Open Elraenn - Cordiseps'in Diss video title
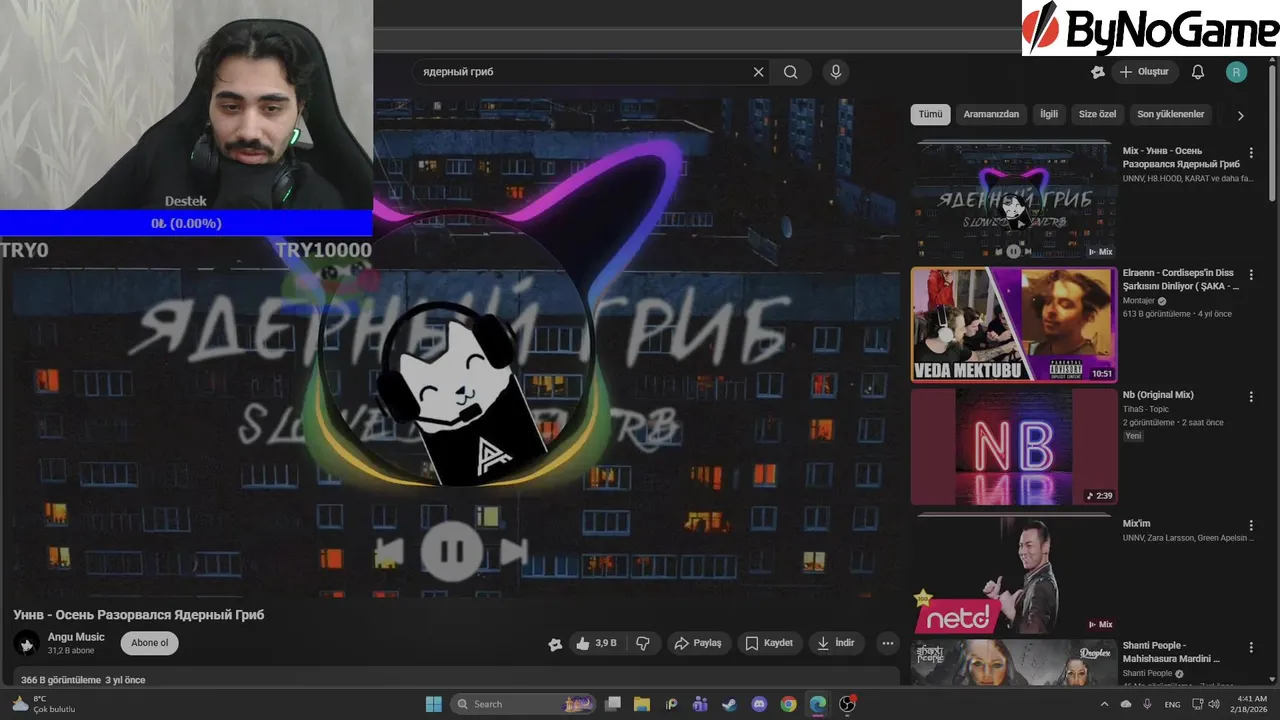This screenshot has width=1280, height=720. tap(1181, 279)
